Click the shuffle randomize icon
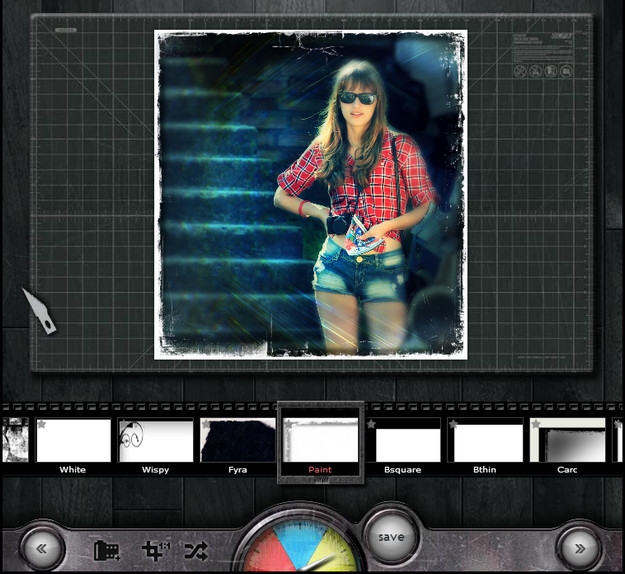Screen dimensions: 625x574 (196, 551)
